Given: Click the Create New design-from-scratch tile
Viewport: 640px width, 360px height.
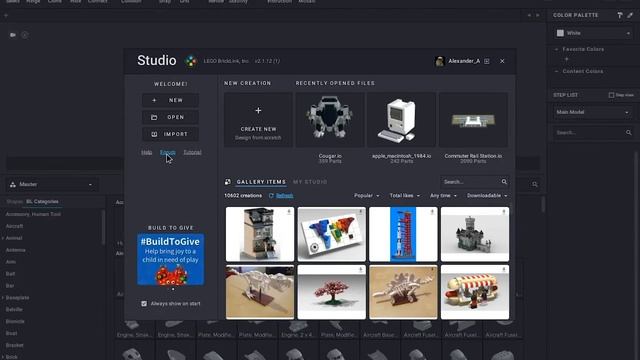Looking at the screenshot, I should (258, 120).
